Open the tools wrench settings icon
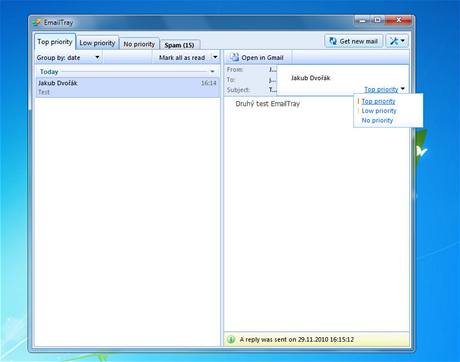Screen dimensions: 460x362 [x=394, y=41]
